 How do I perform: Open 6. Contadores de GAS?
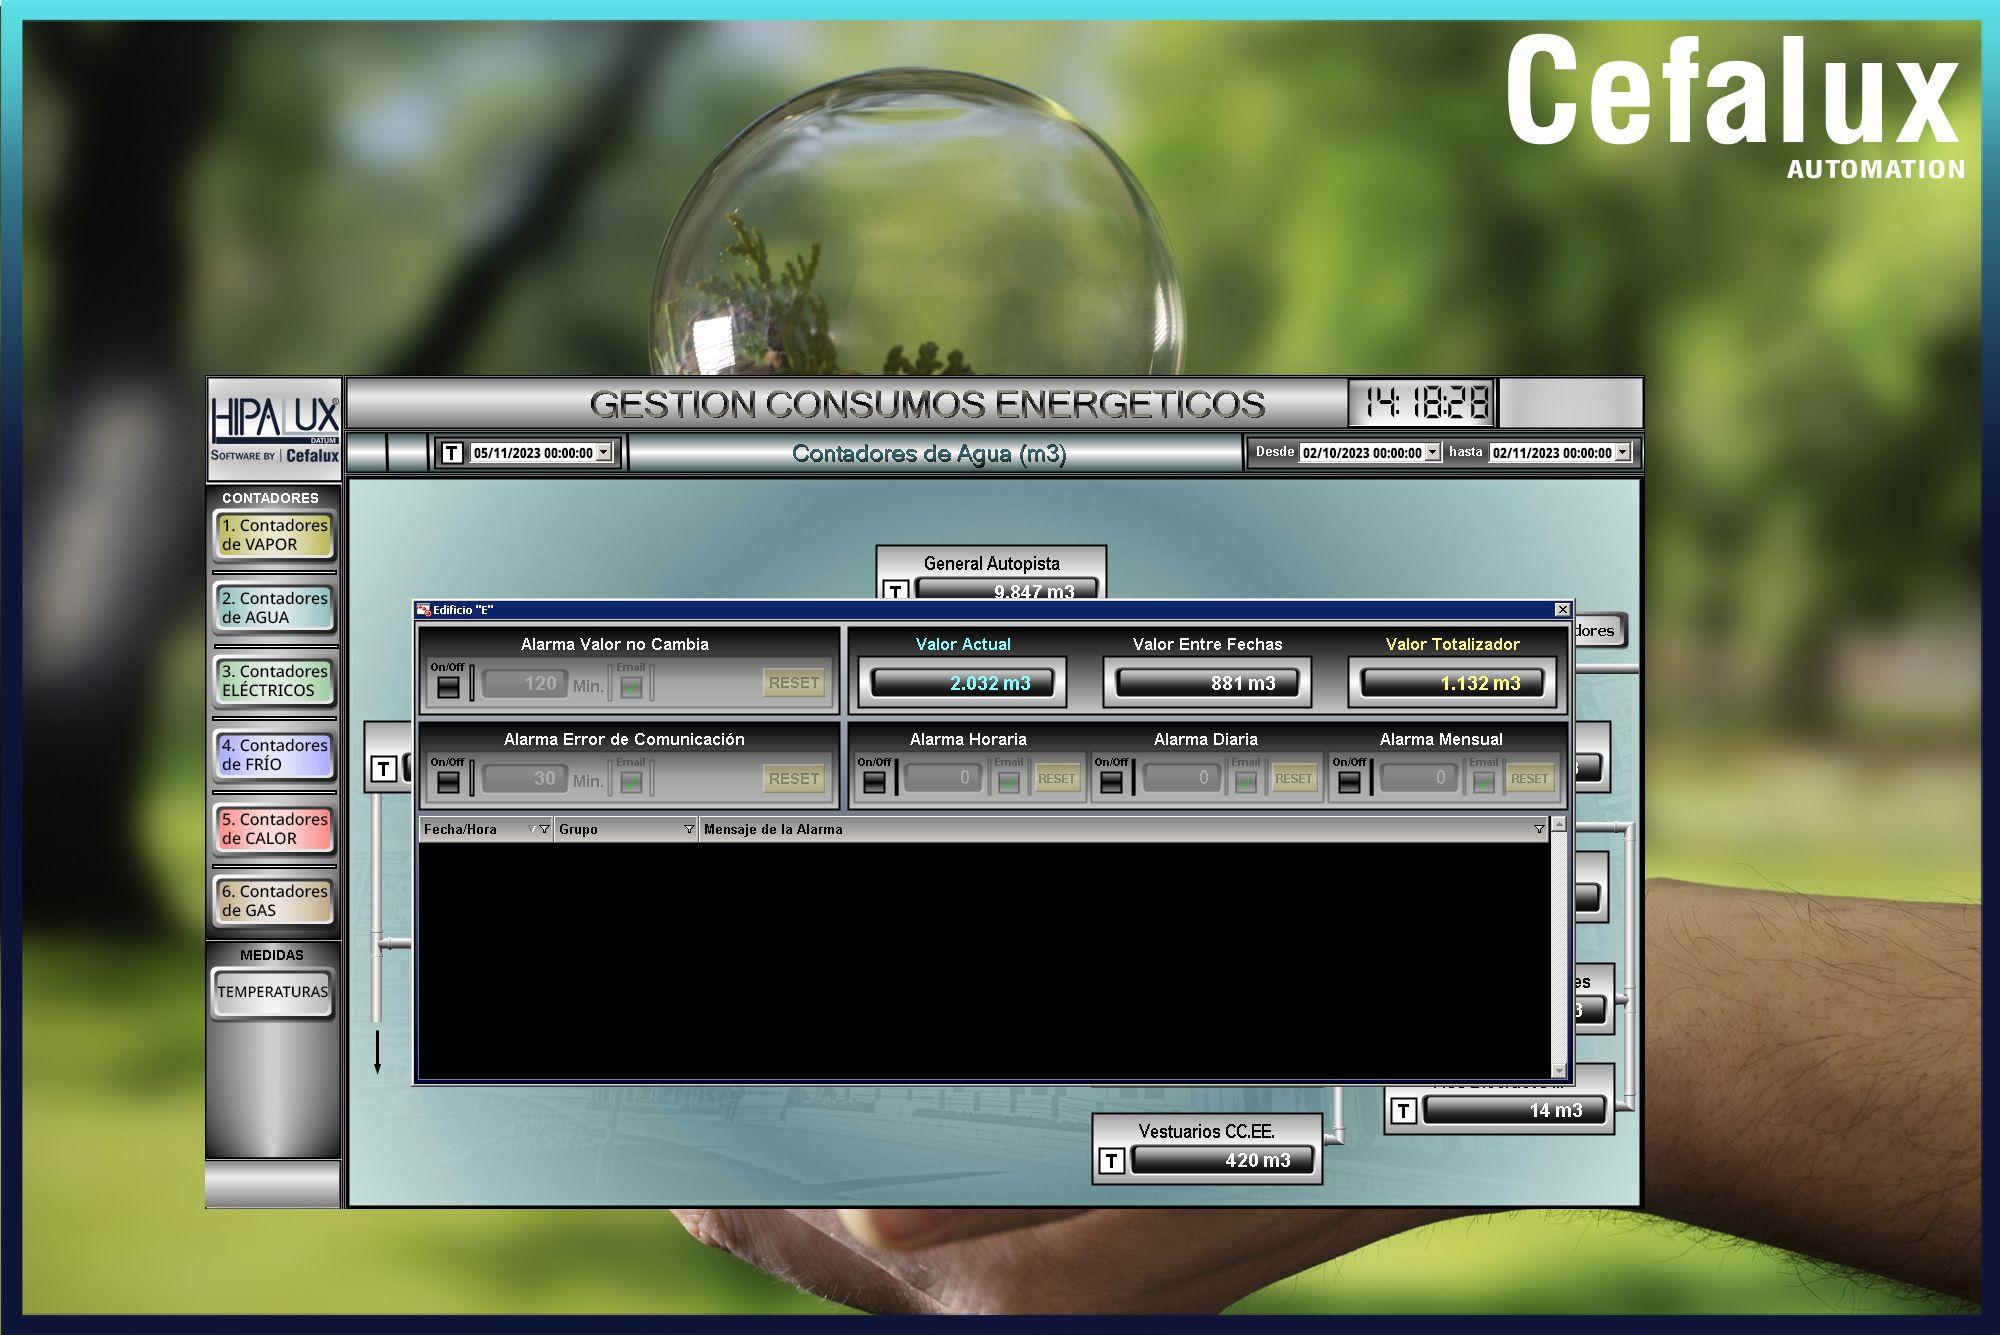(x=274, y=901)
